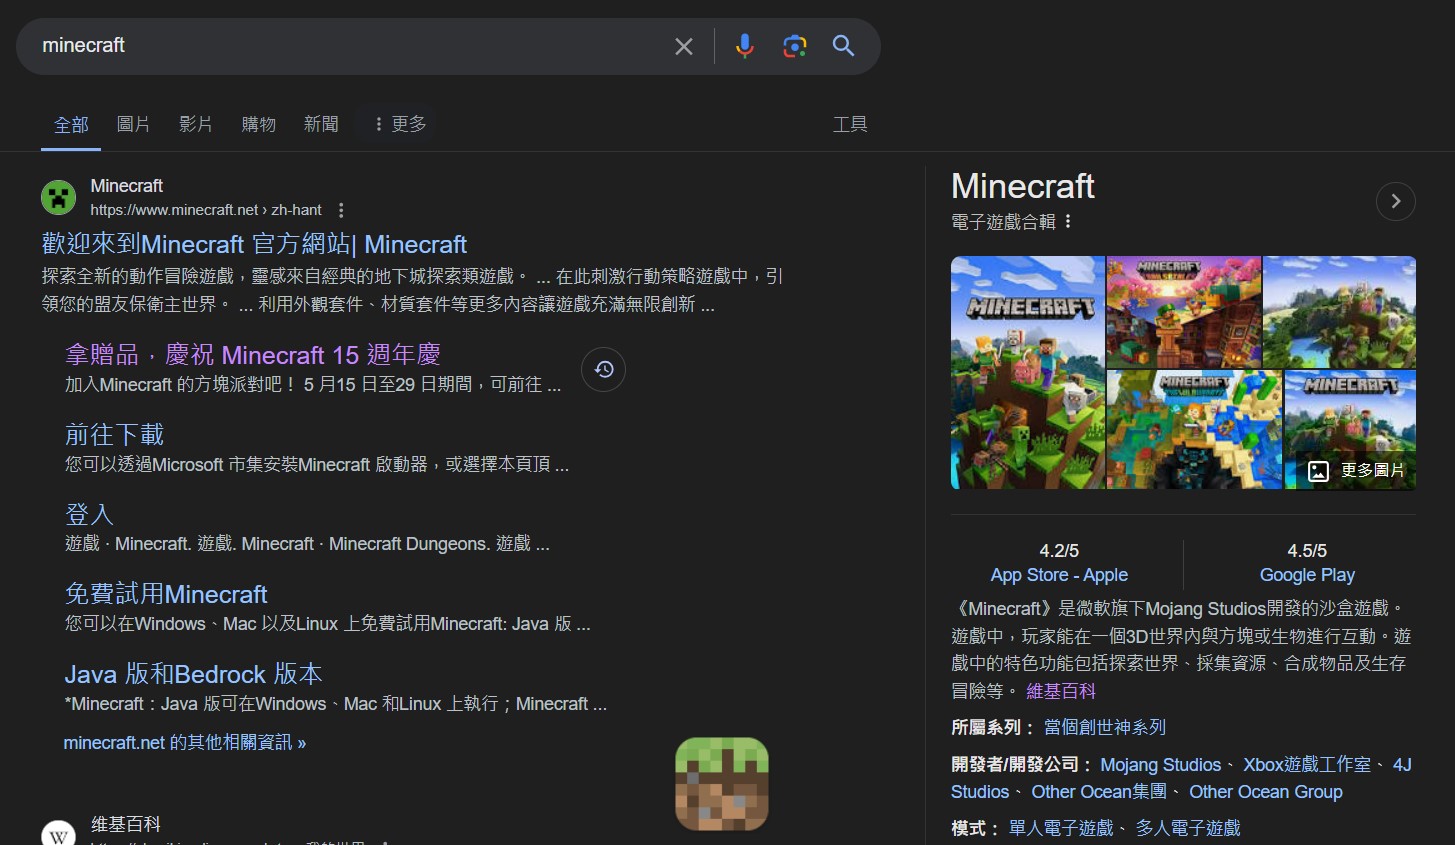Click the history clock icon beside 15 週年慶
1455x845 pixels.
604,370
